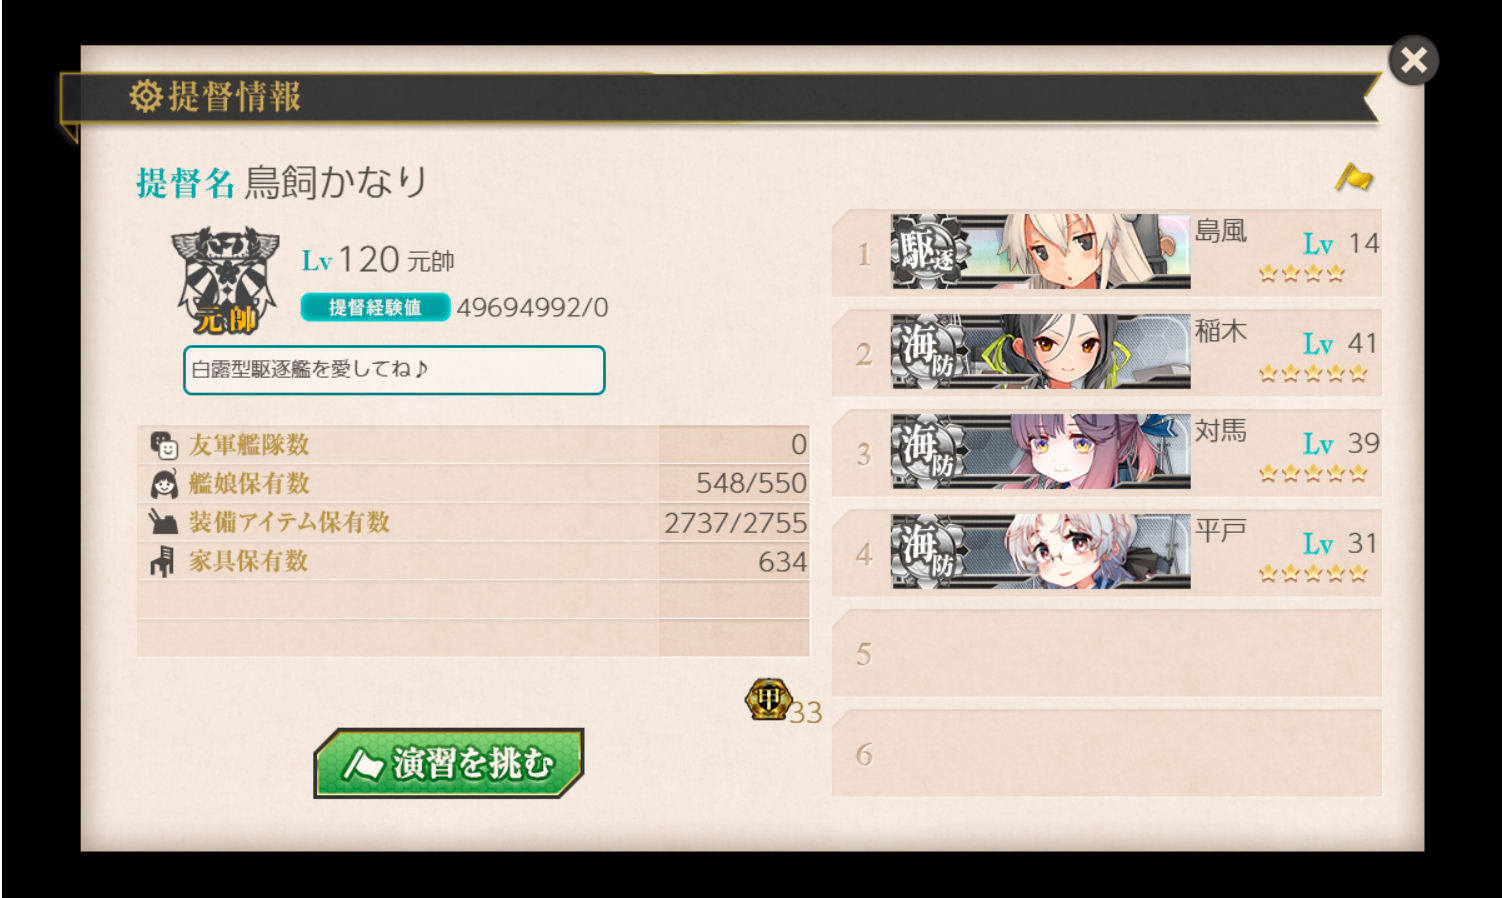The image size is (1502, 898).
Task: Click the yellow flag icon above the fleet list
Action: tap(1355, 177)
